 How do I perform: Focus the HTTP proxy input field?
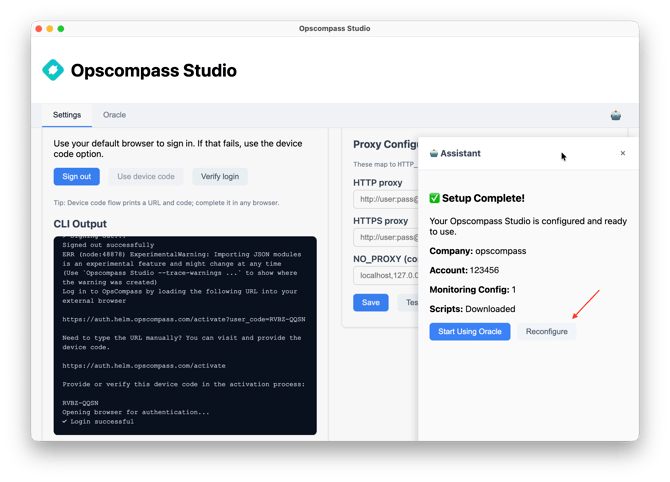385,201
